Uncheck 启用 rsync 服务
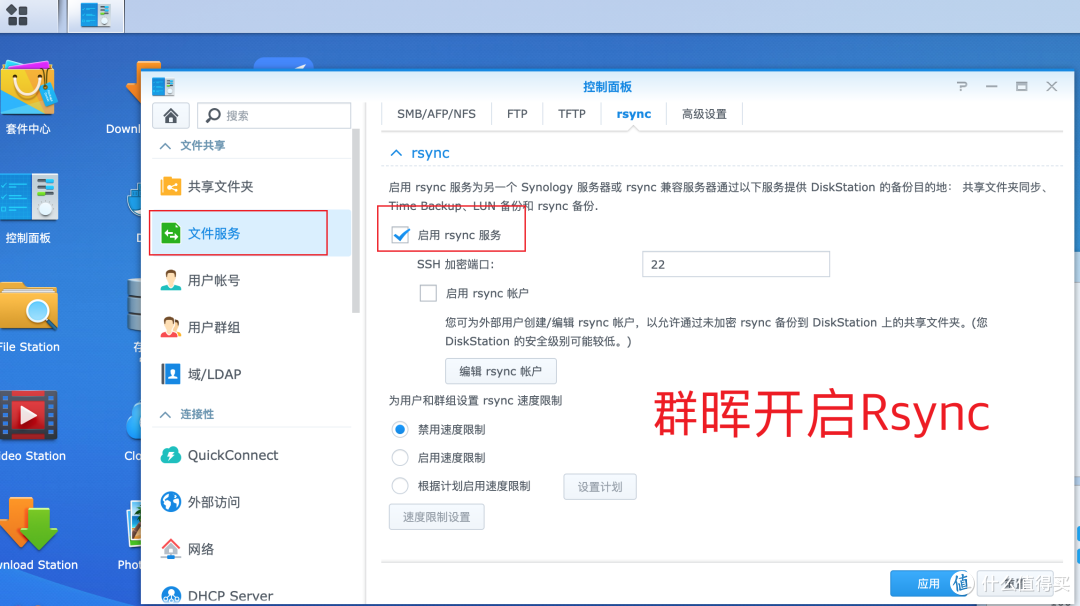This screenshot has width=1080, height=606. pyautogui.click(x=401, y=236)
